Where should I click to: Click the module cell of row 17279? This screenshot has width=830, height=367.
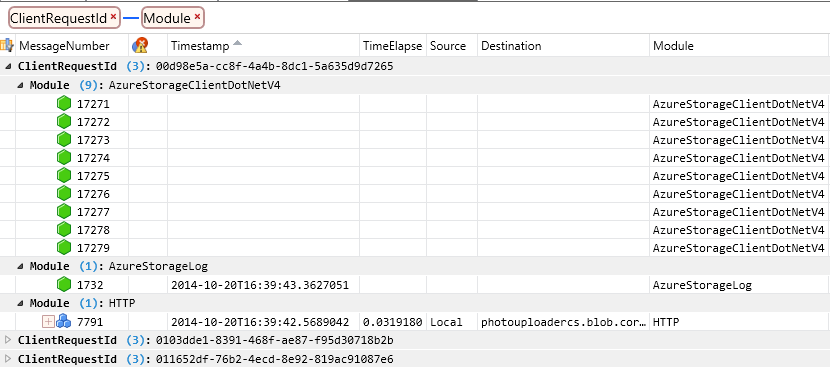click(738, 248)
